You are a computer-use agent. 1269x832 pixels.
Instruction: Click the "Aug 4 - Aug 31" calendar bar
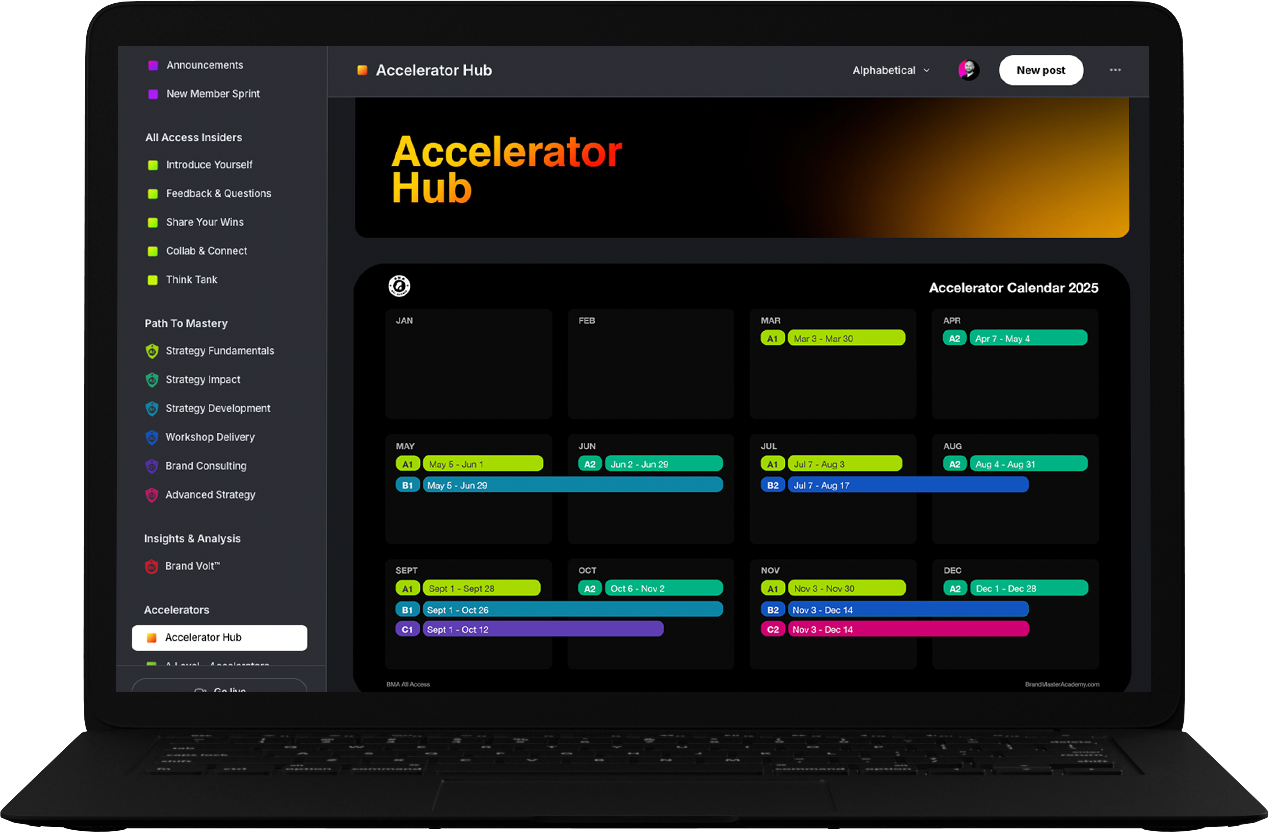(x=1028, y=463)
